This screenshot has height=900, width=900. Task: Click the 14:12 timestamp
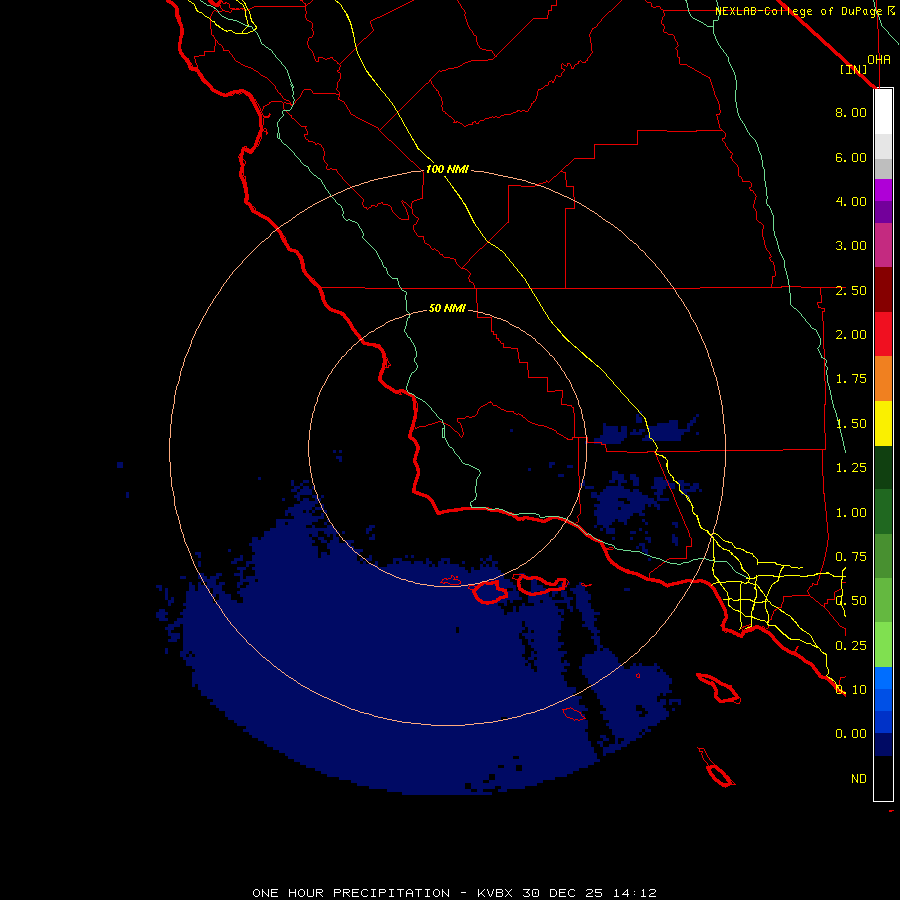(634, 893)
